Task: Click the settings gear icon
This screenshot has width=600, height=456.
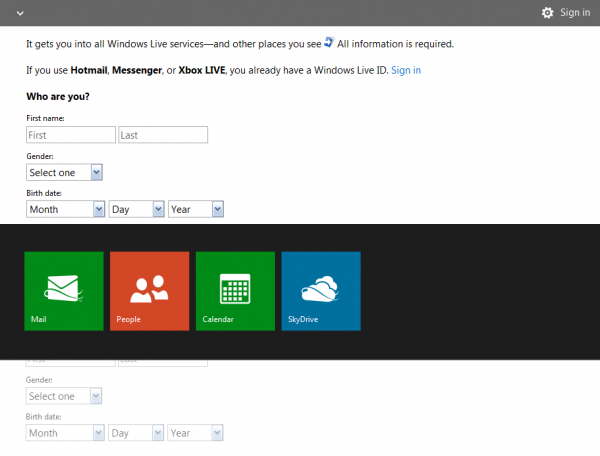Action: pos(548,13)
